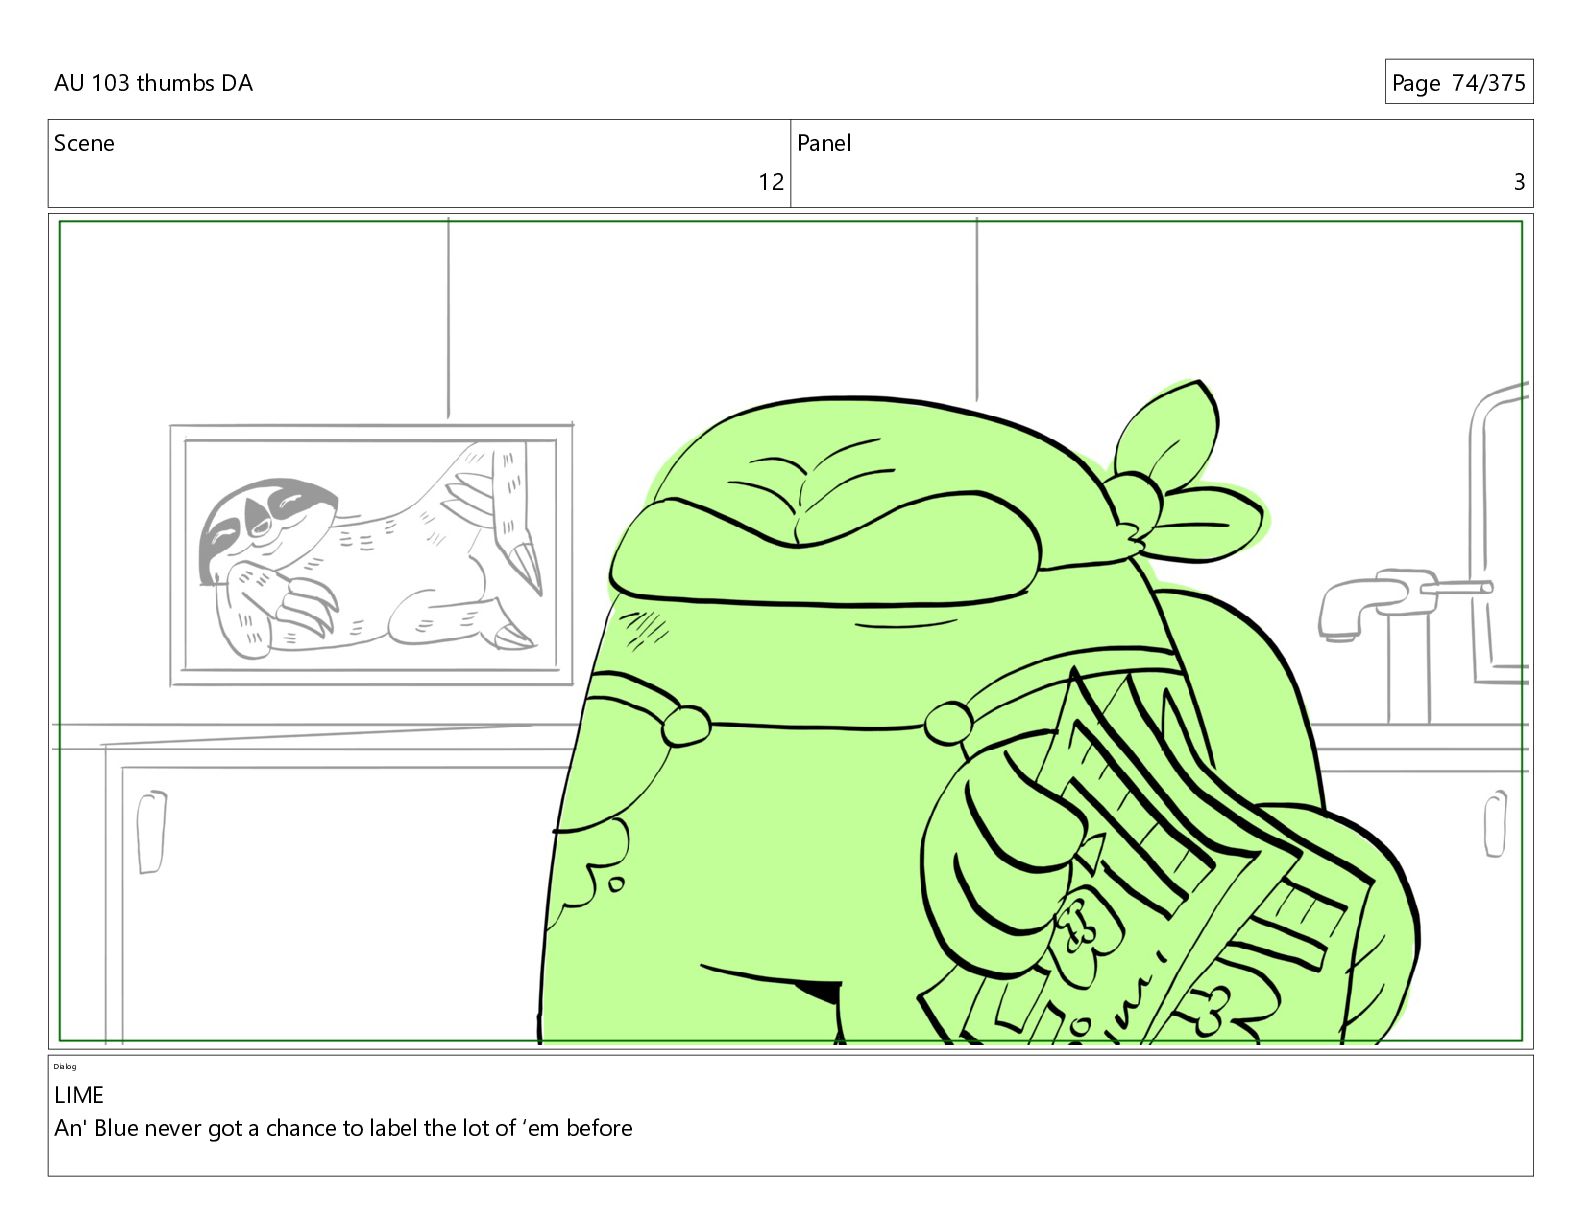Click the "Scene" header label
The width and height of the screenshot is (1584, 1224).
tap(84, 143)
